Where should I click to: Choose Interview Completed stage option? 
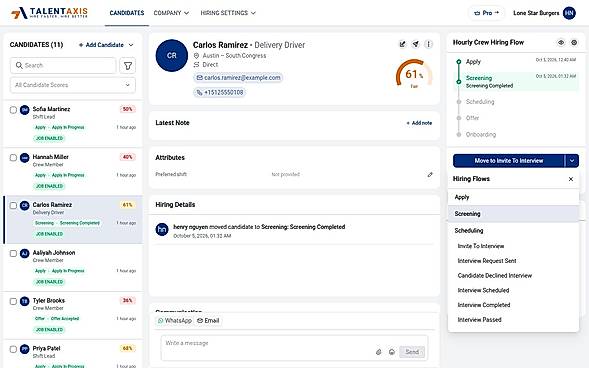pos(484,305)
